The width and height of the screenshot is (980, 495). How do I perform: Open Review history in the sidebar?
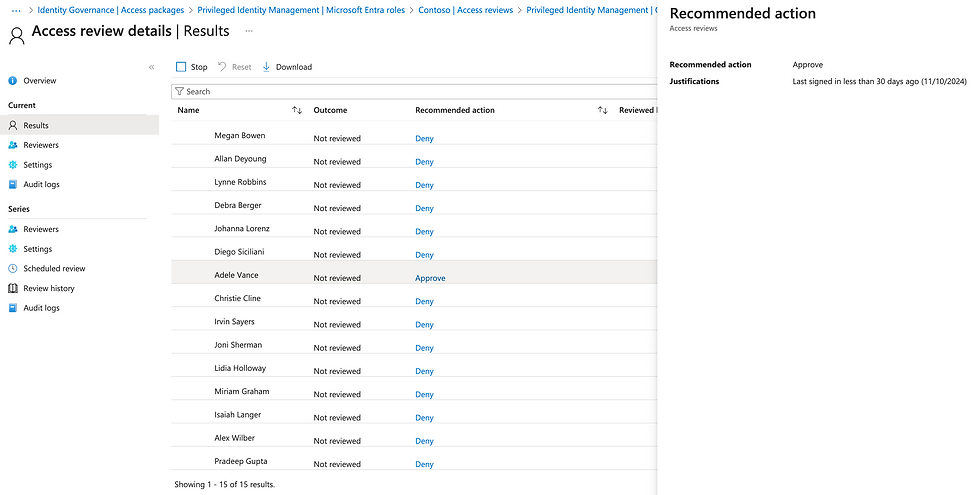point(49,288)
